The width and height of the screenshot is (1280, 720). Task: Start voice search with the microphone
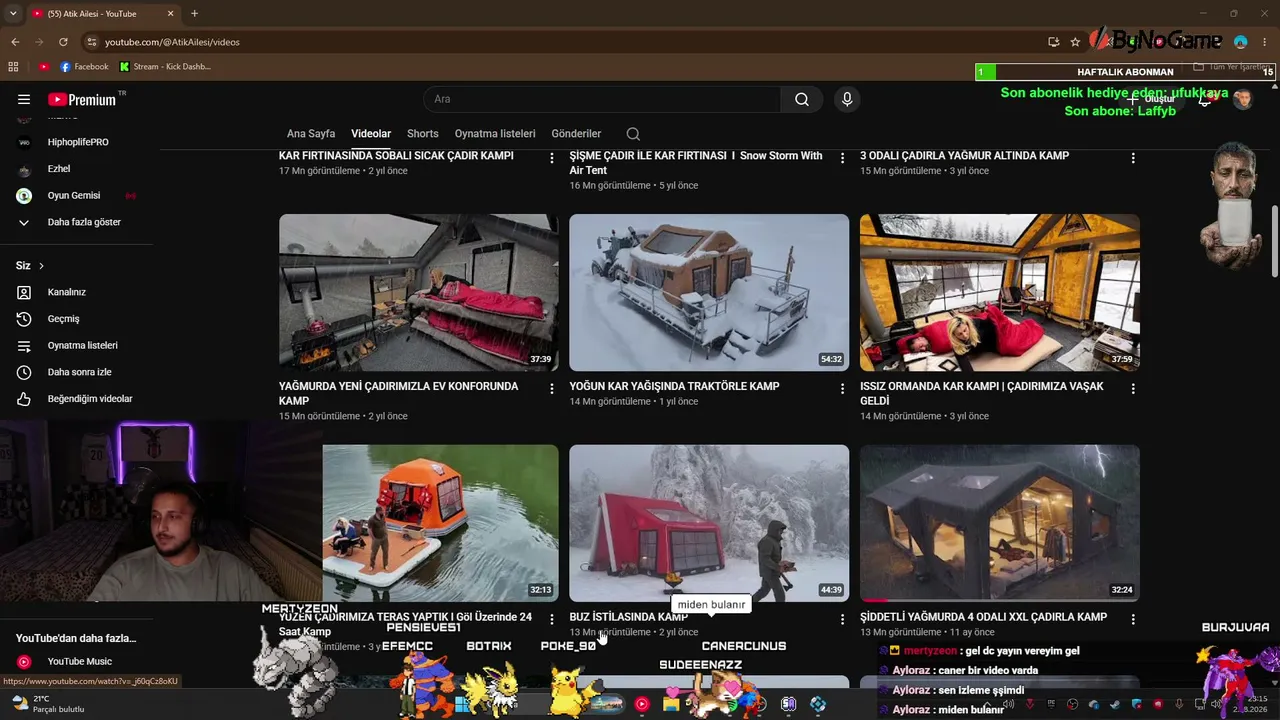[x=847, y=99]
